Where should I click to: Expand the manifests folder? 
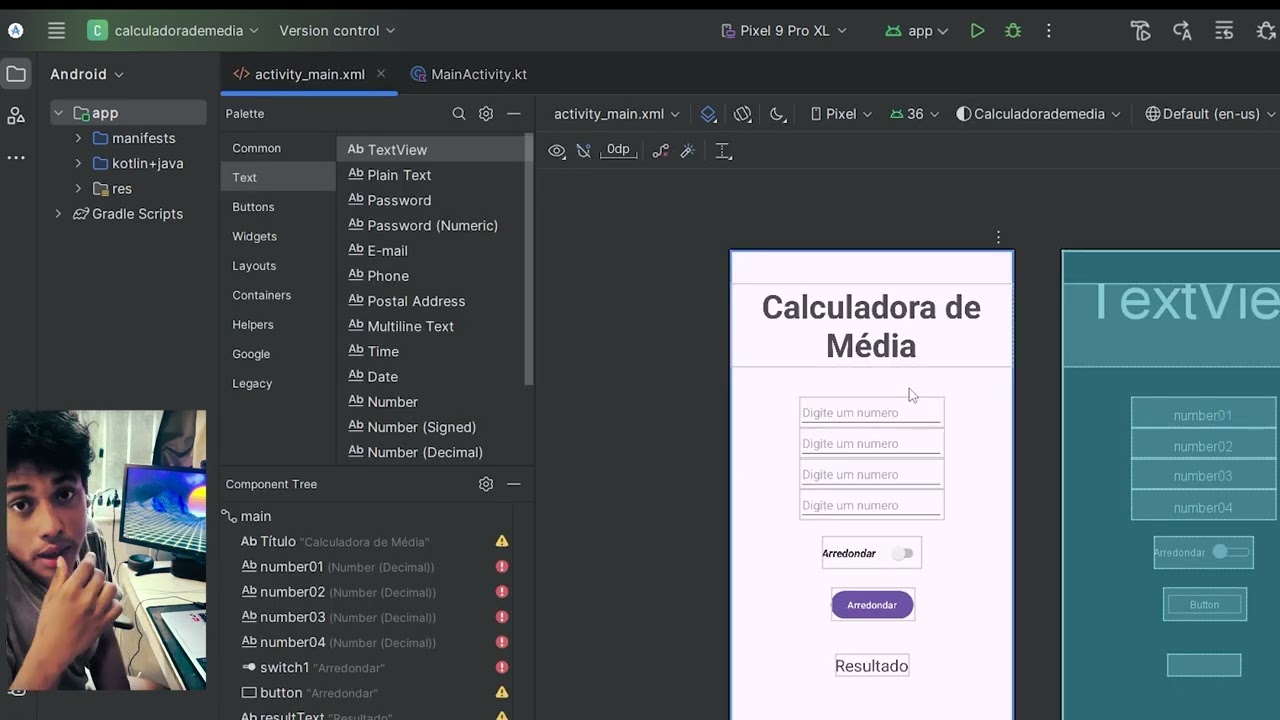(x=78, y=138)
